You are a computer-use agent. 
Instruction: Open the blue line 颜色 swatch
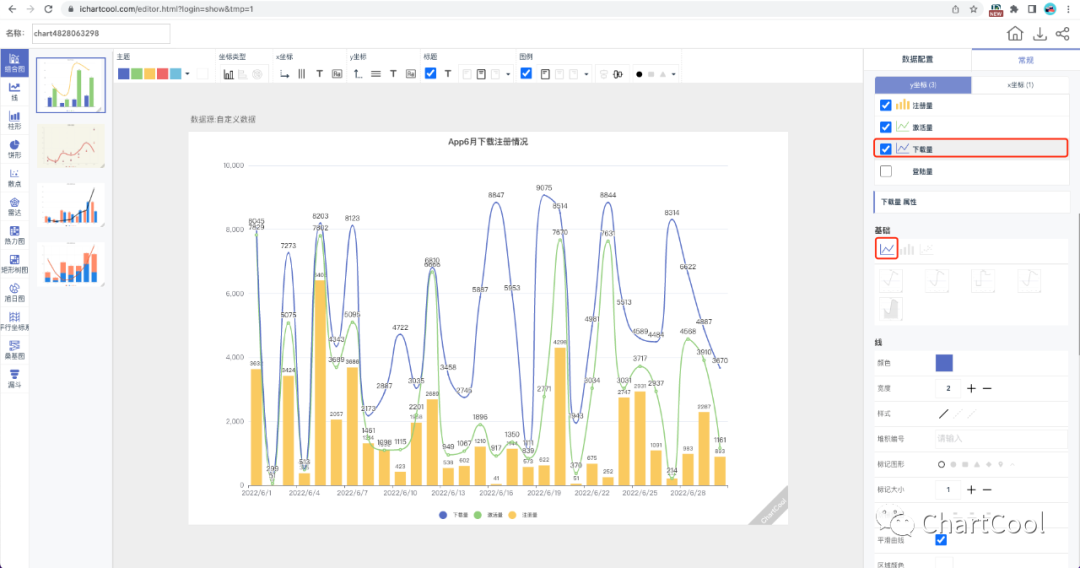point(944,363)
